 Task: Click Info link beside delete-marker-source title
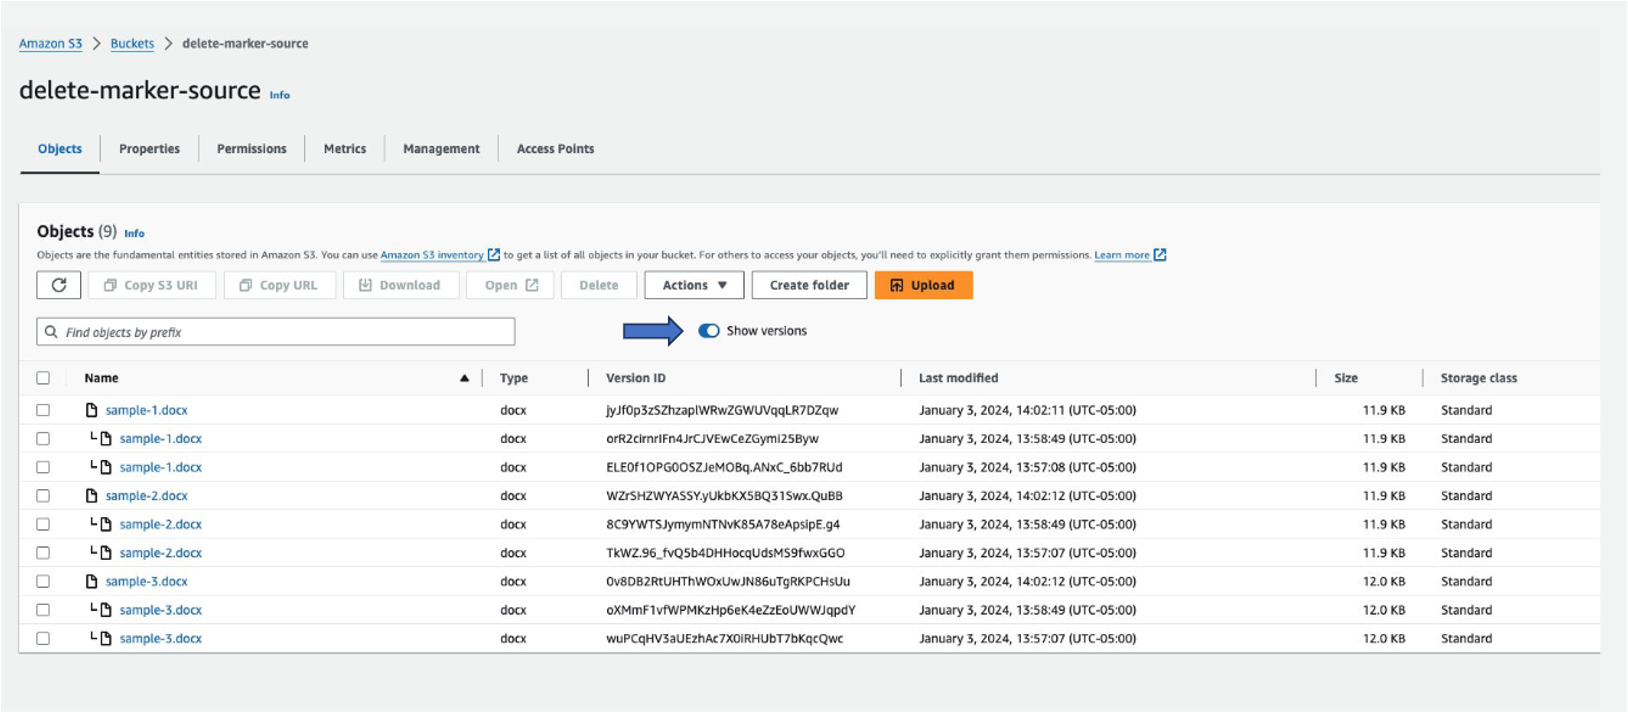pyautogui.click(x=280, y=95)
